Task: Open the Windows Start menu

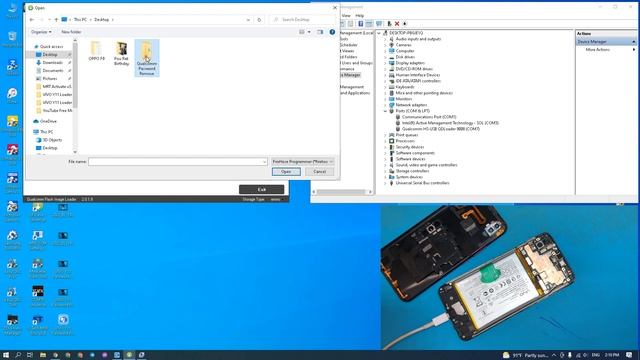Action: [x=6, y=355]
